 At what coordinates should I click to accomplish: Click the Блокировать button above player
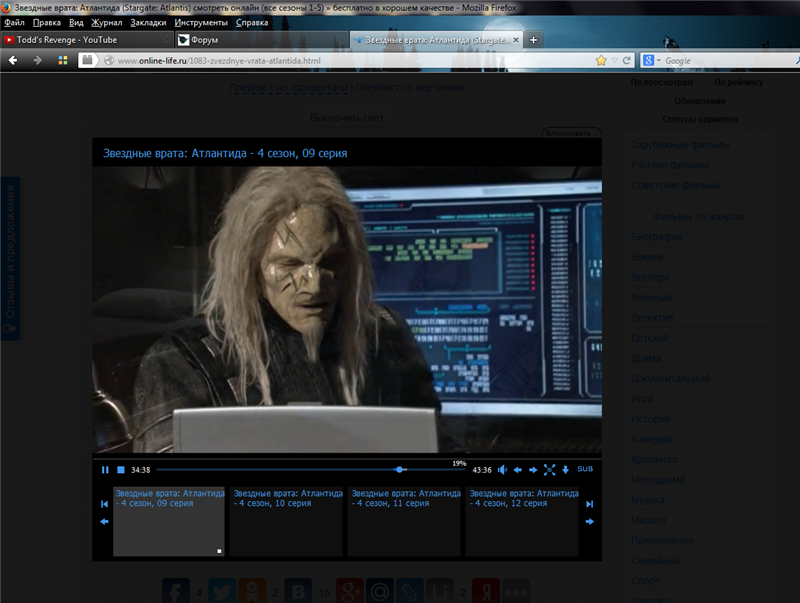[571, 133]
